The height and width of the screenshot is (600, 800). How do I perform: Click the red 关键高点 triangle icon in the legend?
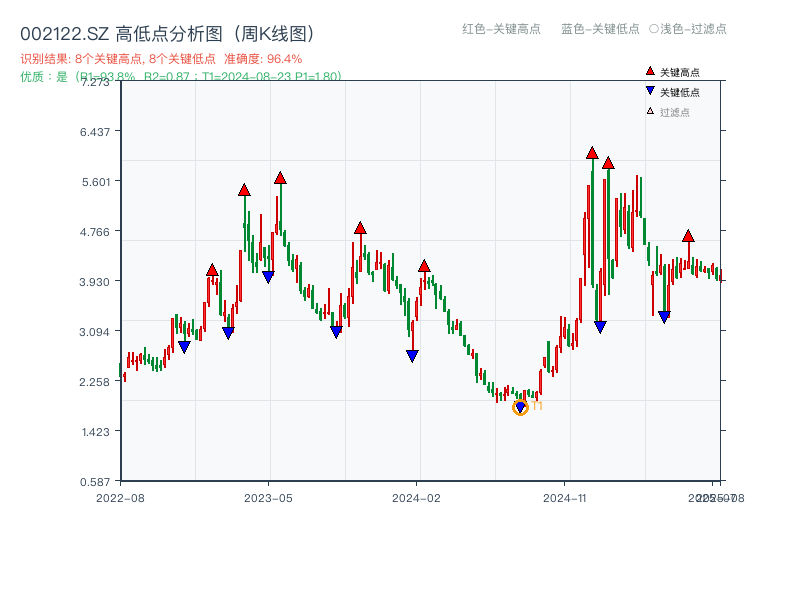(650, 71)
